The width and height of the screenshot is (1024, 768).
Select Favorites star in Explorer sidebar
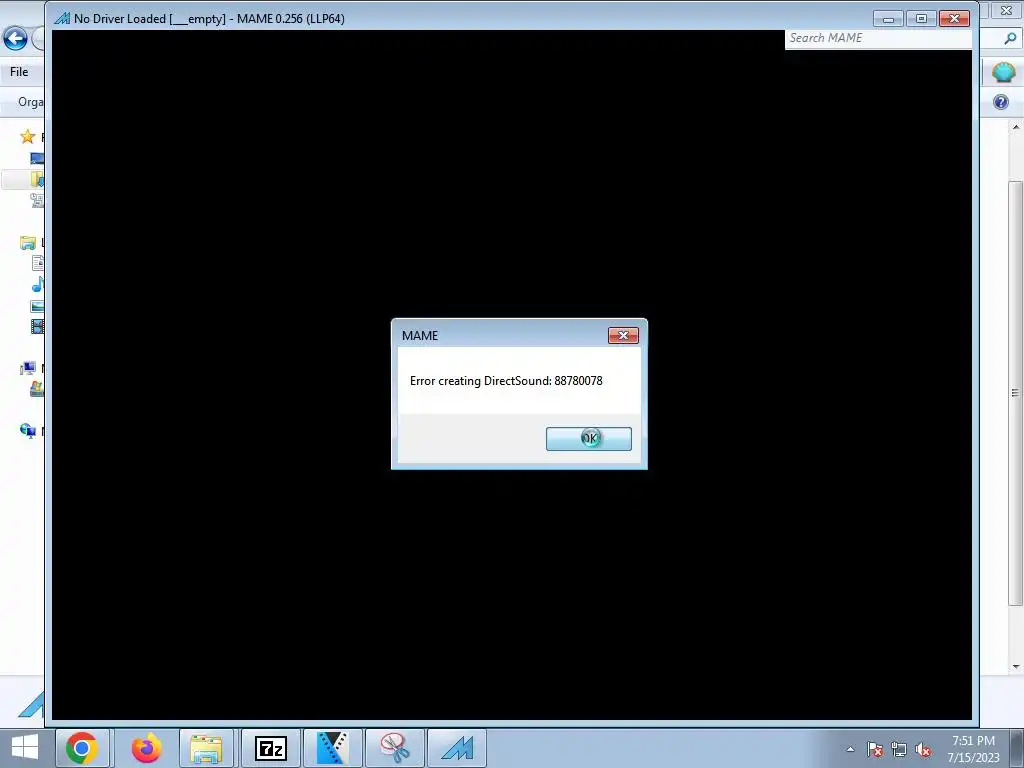[27, 136]
